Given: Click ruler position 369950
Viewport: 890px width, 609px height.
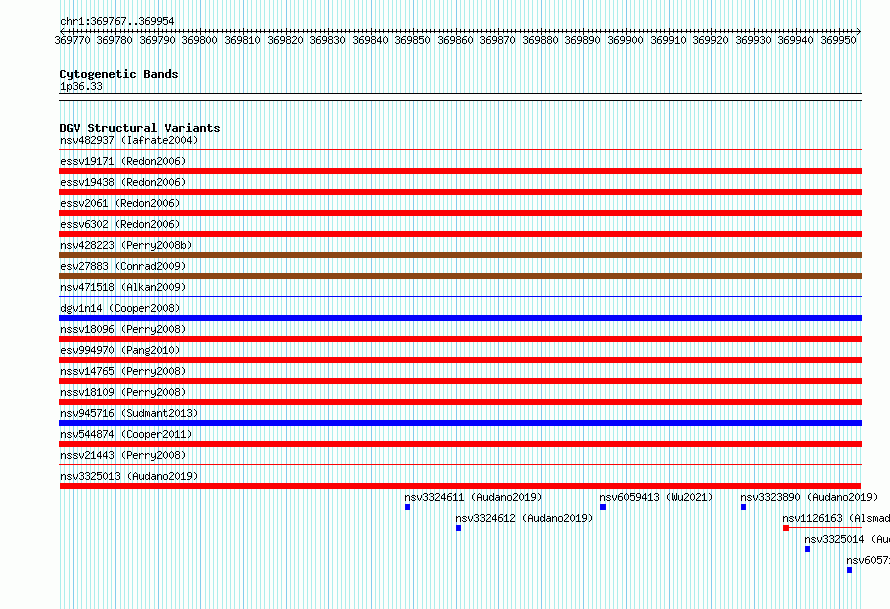Looking at the screenshot, I should (x=838, y=40).
